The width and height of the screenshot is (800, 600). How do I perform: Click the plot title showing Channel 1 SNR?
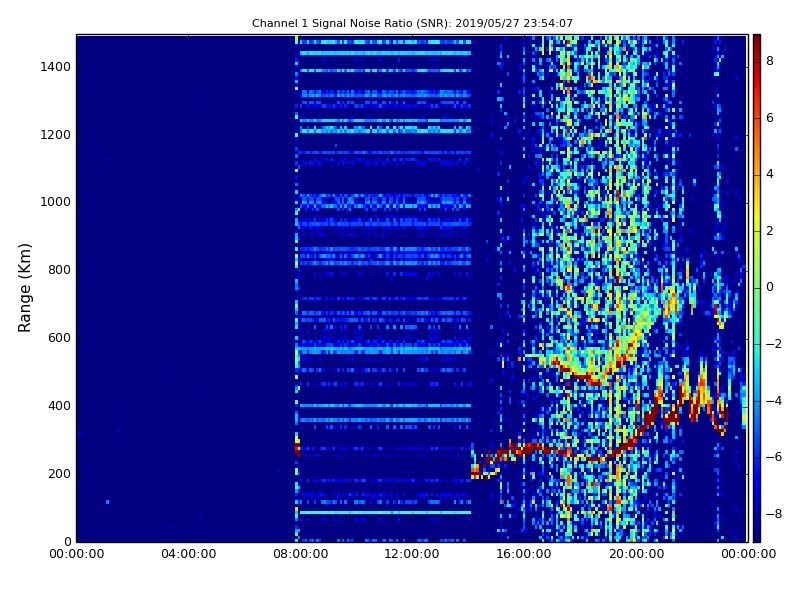[x=412, y=23]
